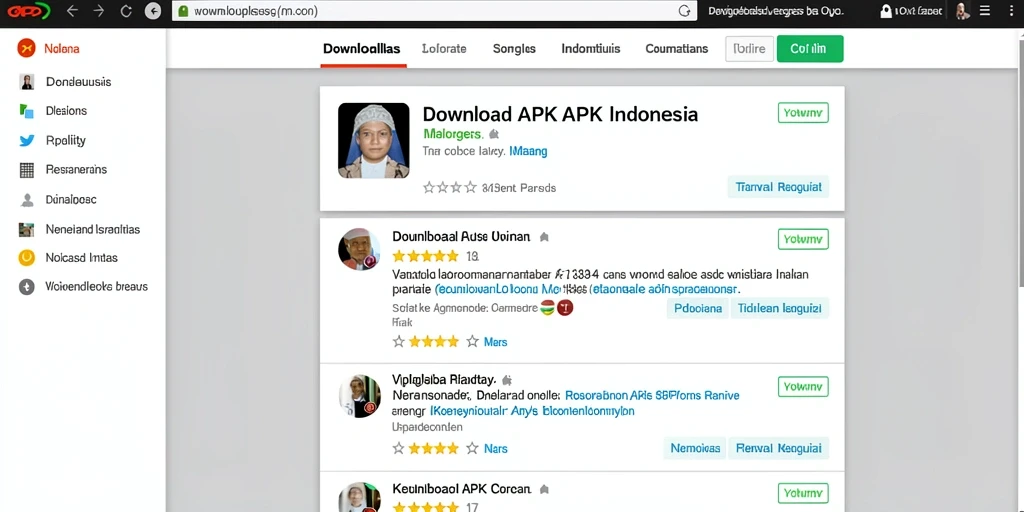Screen dimensions: 1024x512
Task: Click the lock icon in the top bar
Action: coord(886,11)
